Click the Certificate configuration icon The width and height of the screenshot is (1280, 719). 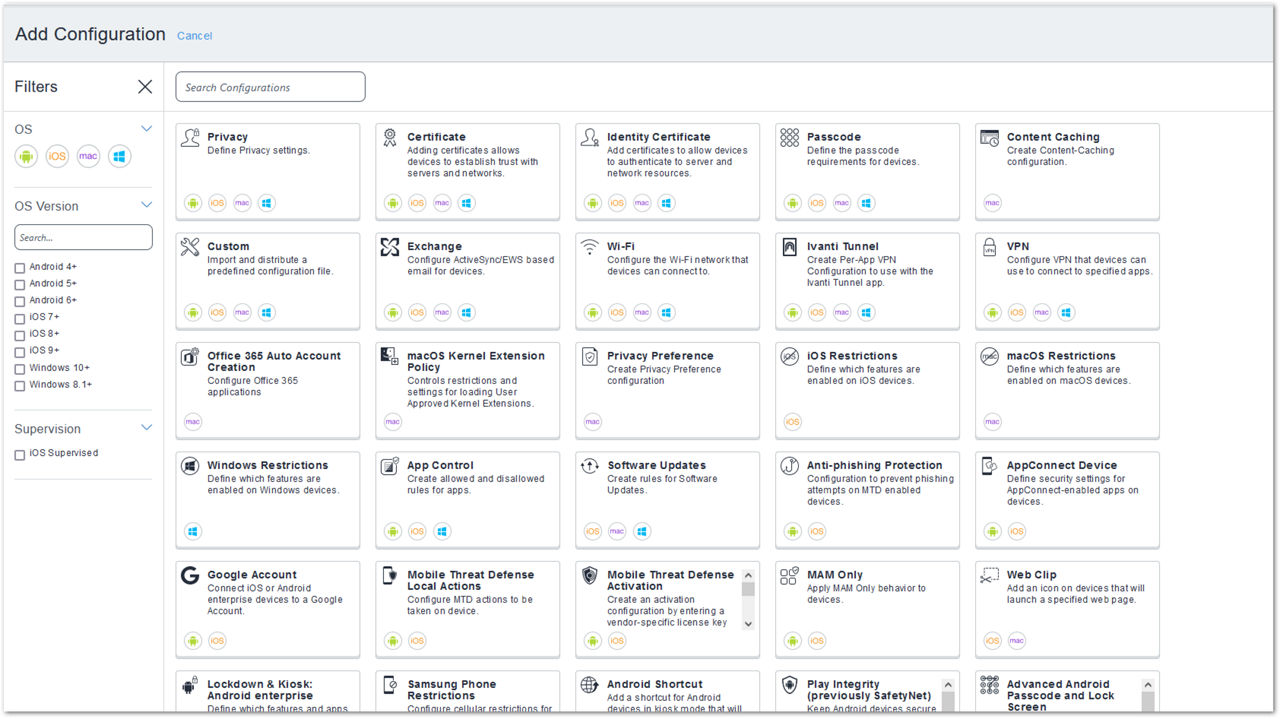pos(390,138)
